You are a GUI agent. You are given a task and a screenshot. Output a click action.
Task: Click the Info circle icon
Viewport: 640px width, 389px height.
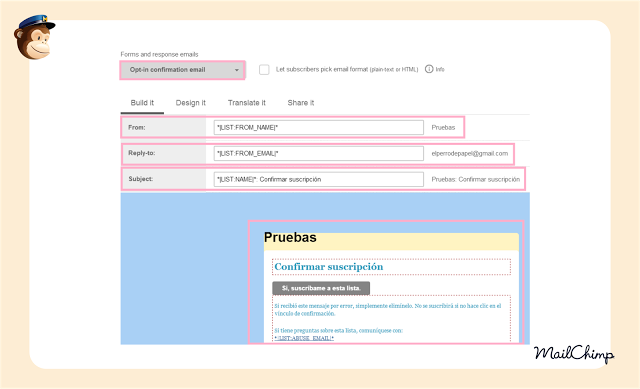tap(429, 69)
